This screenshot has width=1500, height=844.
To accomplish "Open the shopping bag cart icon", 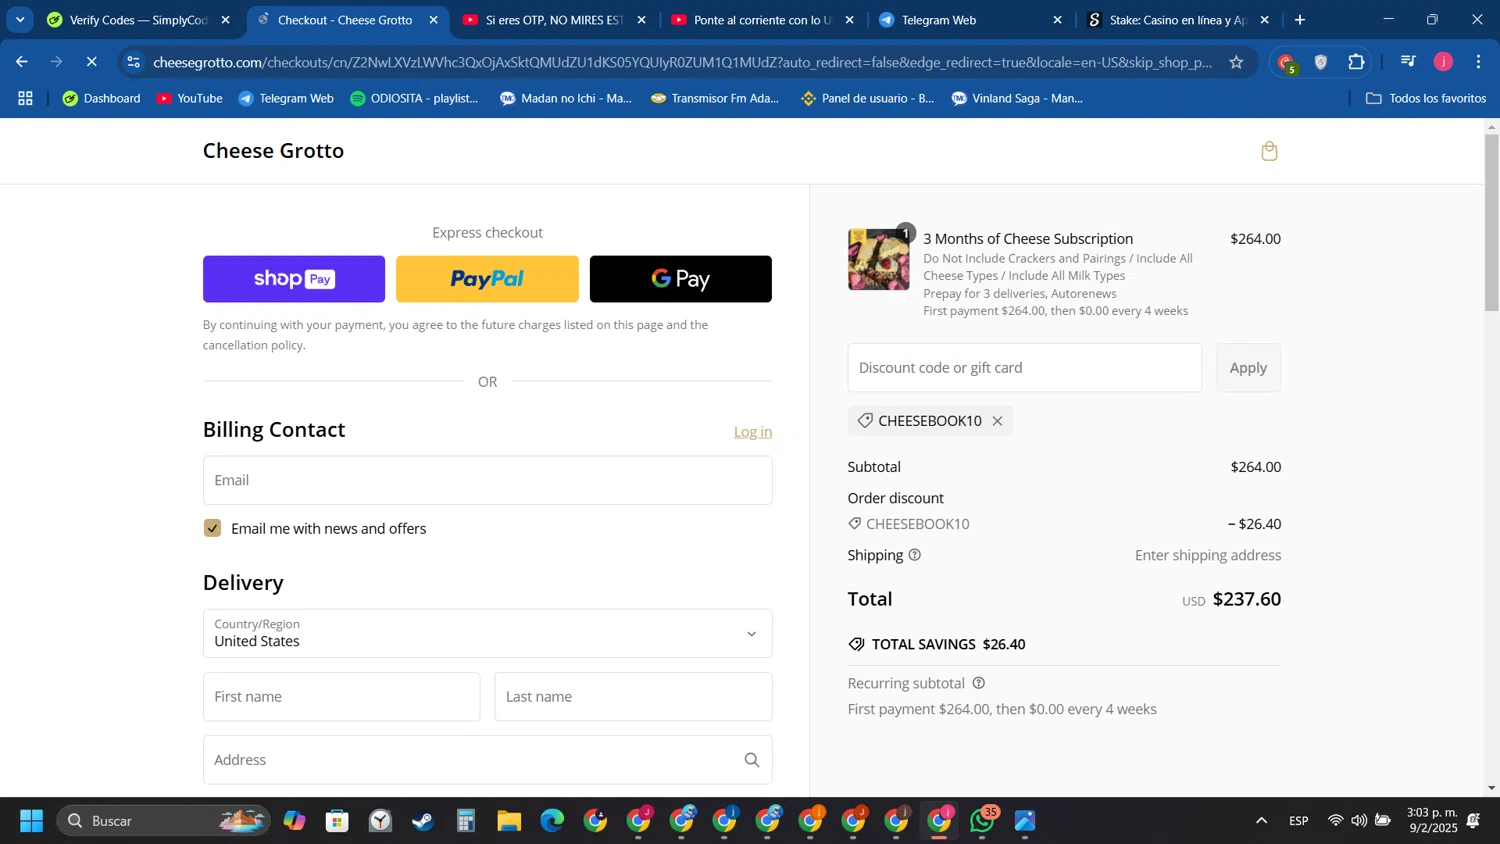I will [1269, 151].
